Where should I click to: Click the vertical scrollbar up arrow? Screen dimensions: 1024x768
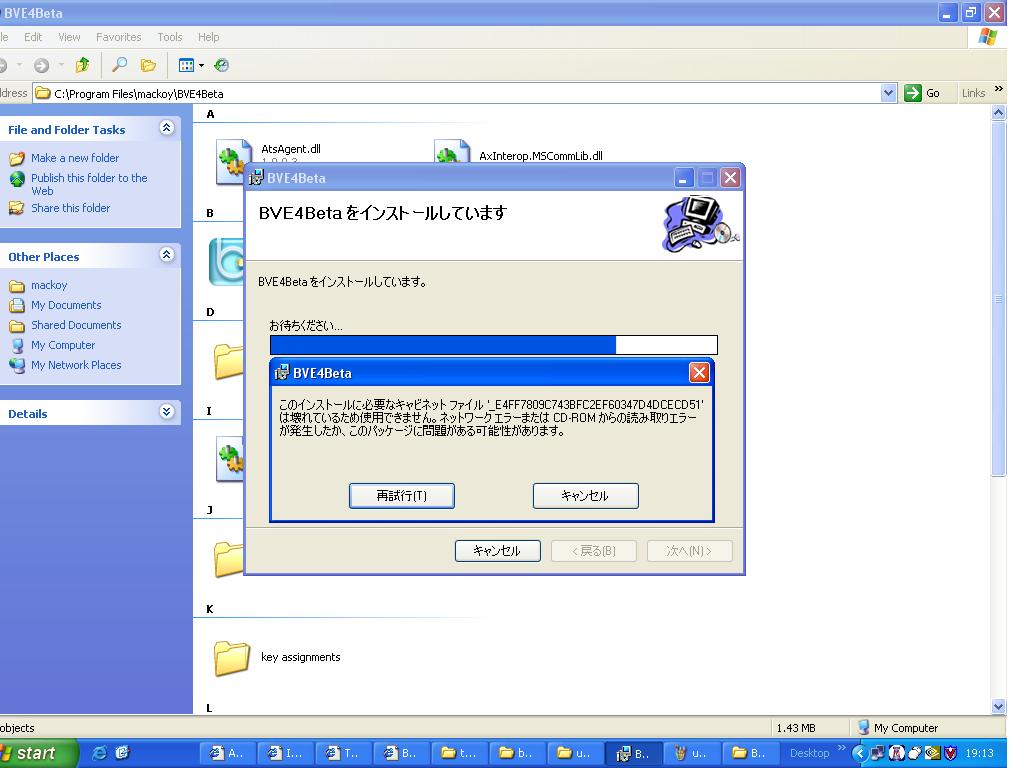(999, 113)
